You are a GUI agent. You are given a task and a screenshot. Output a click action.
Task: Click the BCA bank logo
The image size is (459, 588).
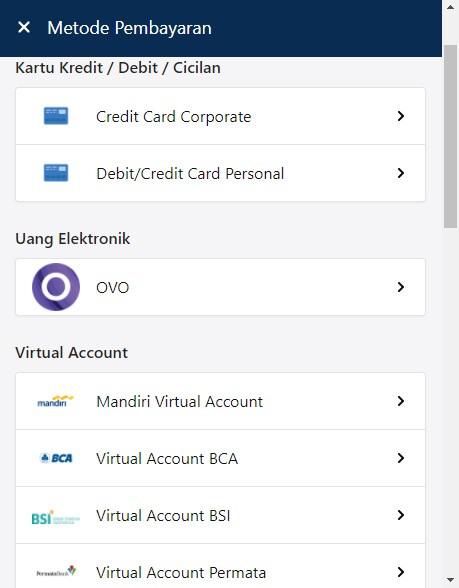click(x=56, y=458)
